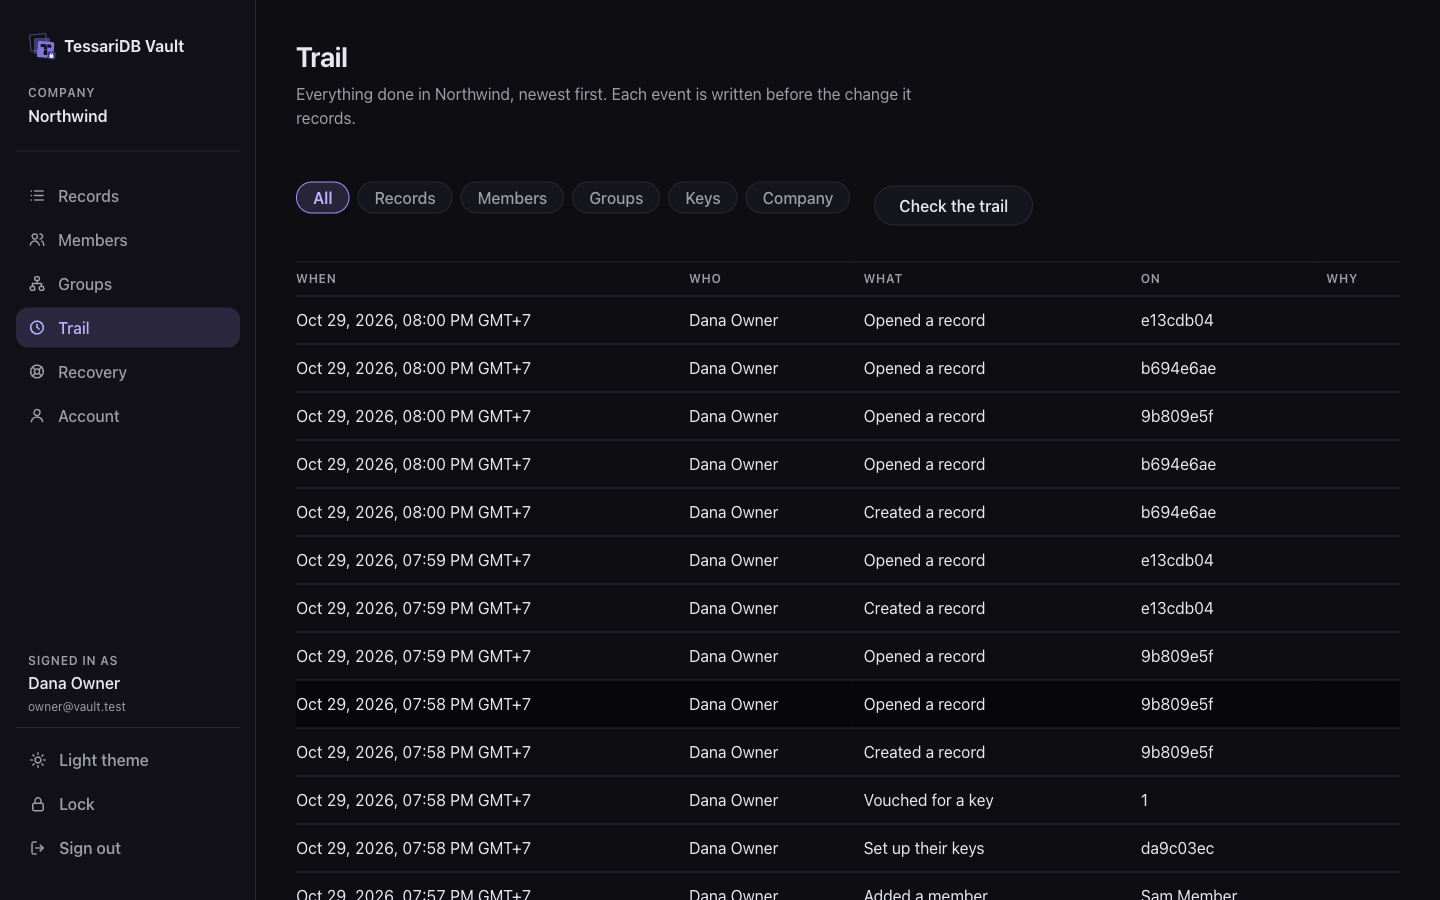Click the ON column header
Viewport: 1440px width, 900px height.
pyautogui.click(x=1151, y=279)
